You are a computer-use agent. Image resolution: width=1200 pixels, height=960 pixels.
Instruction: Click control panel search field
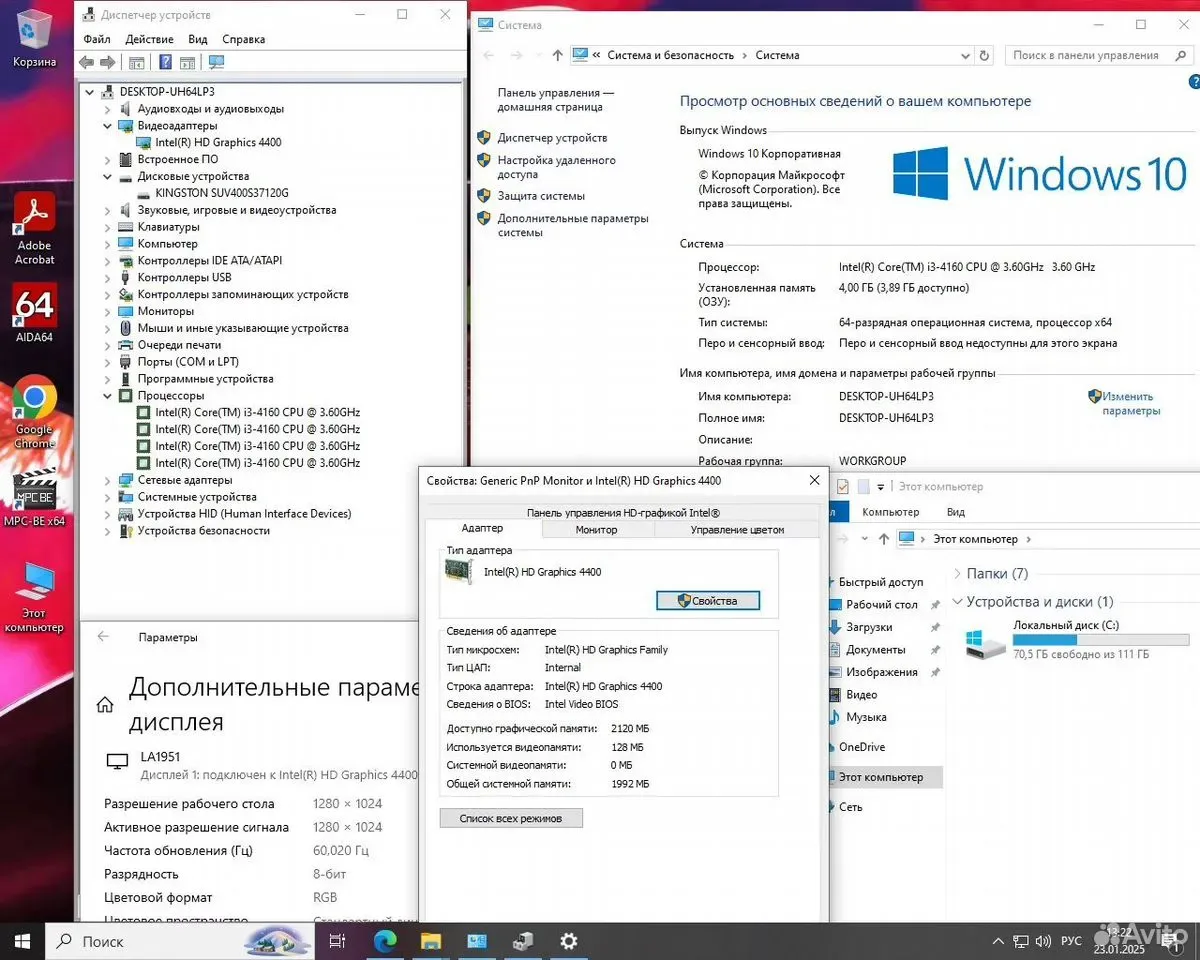tap(1098, 56)
